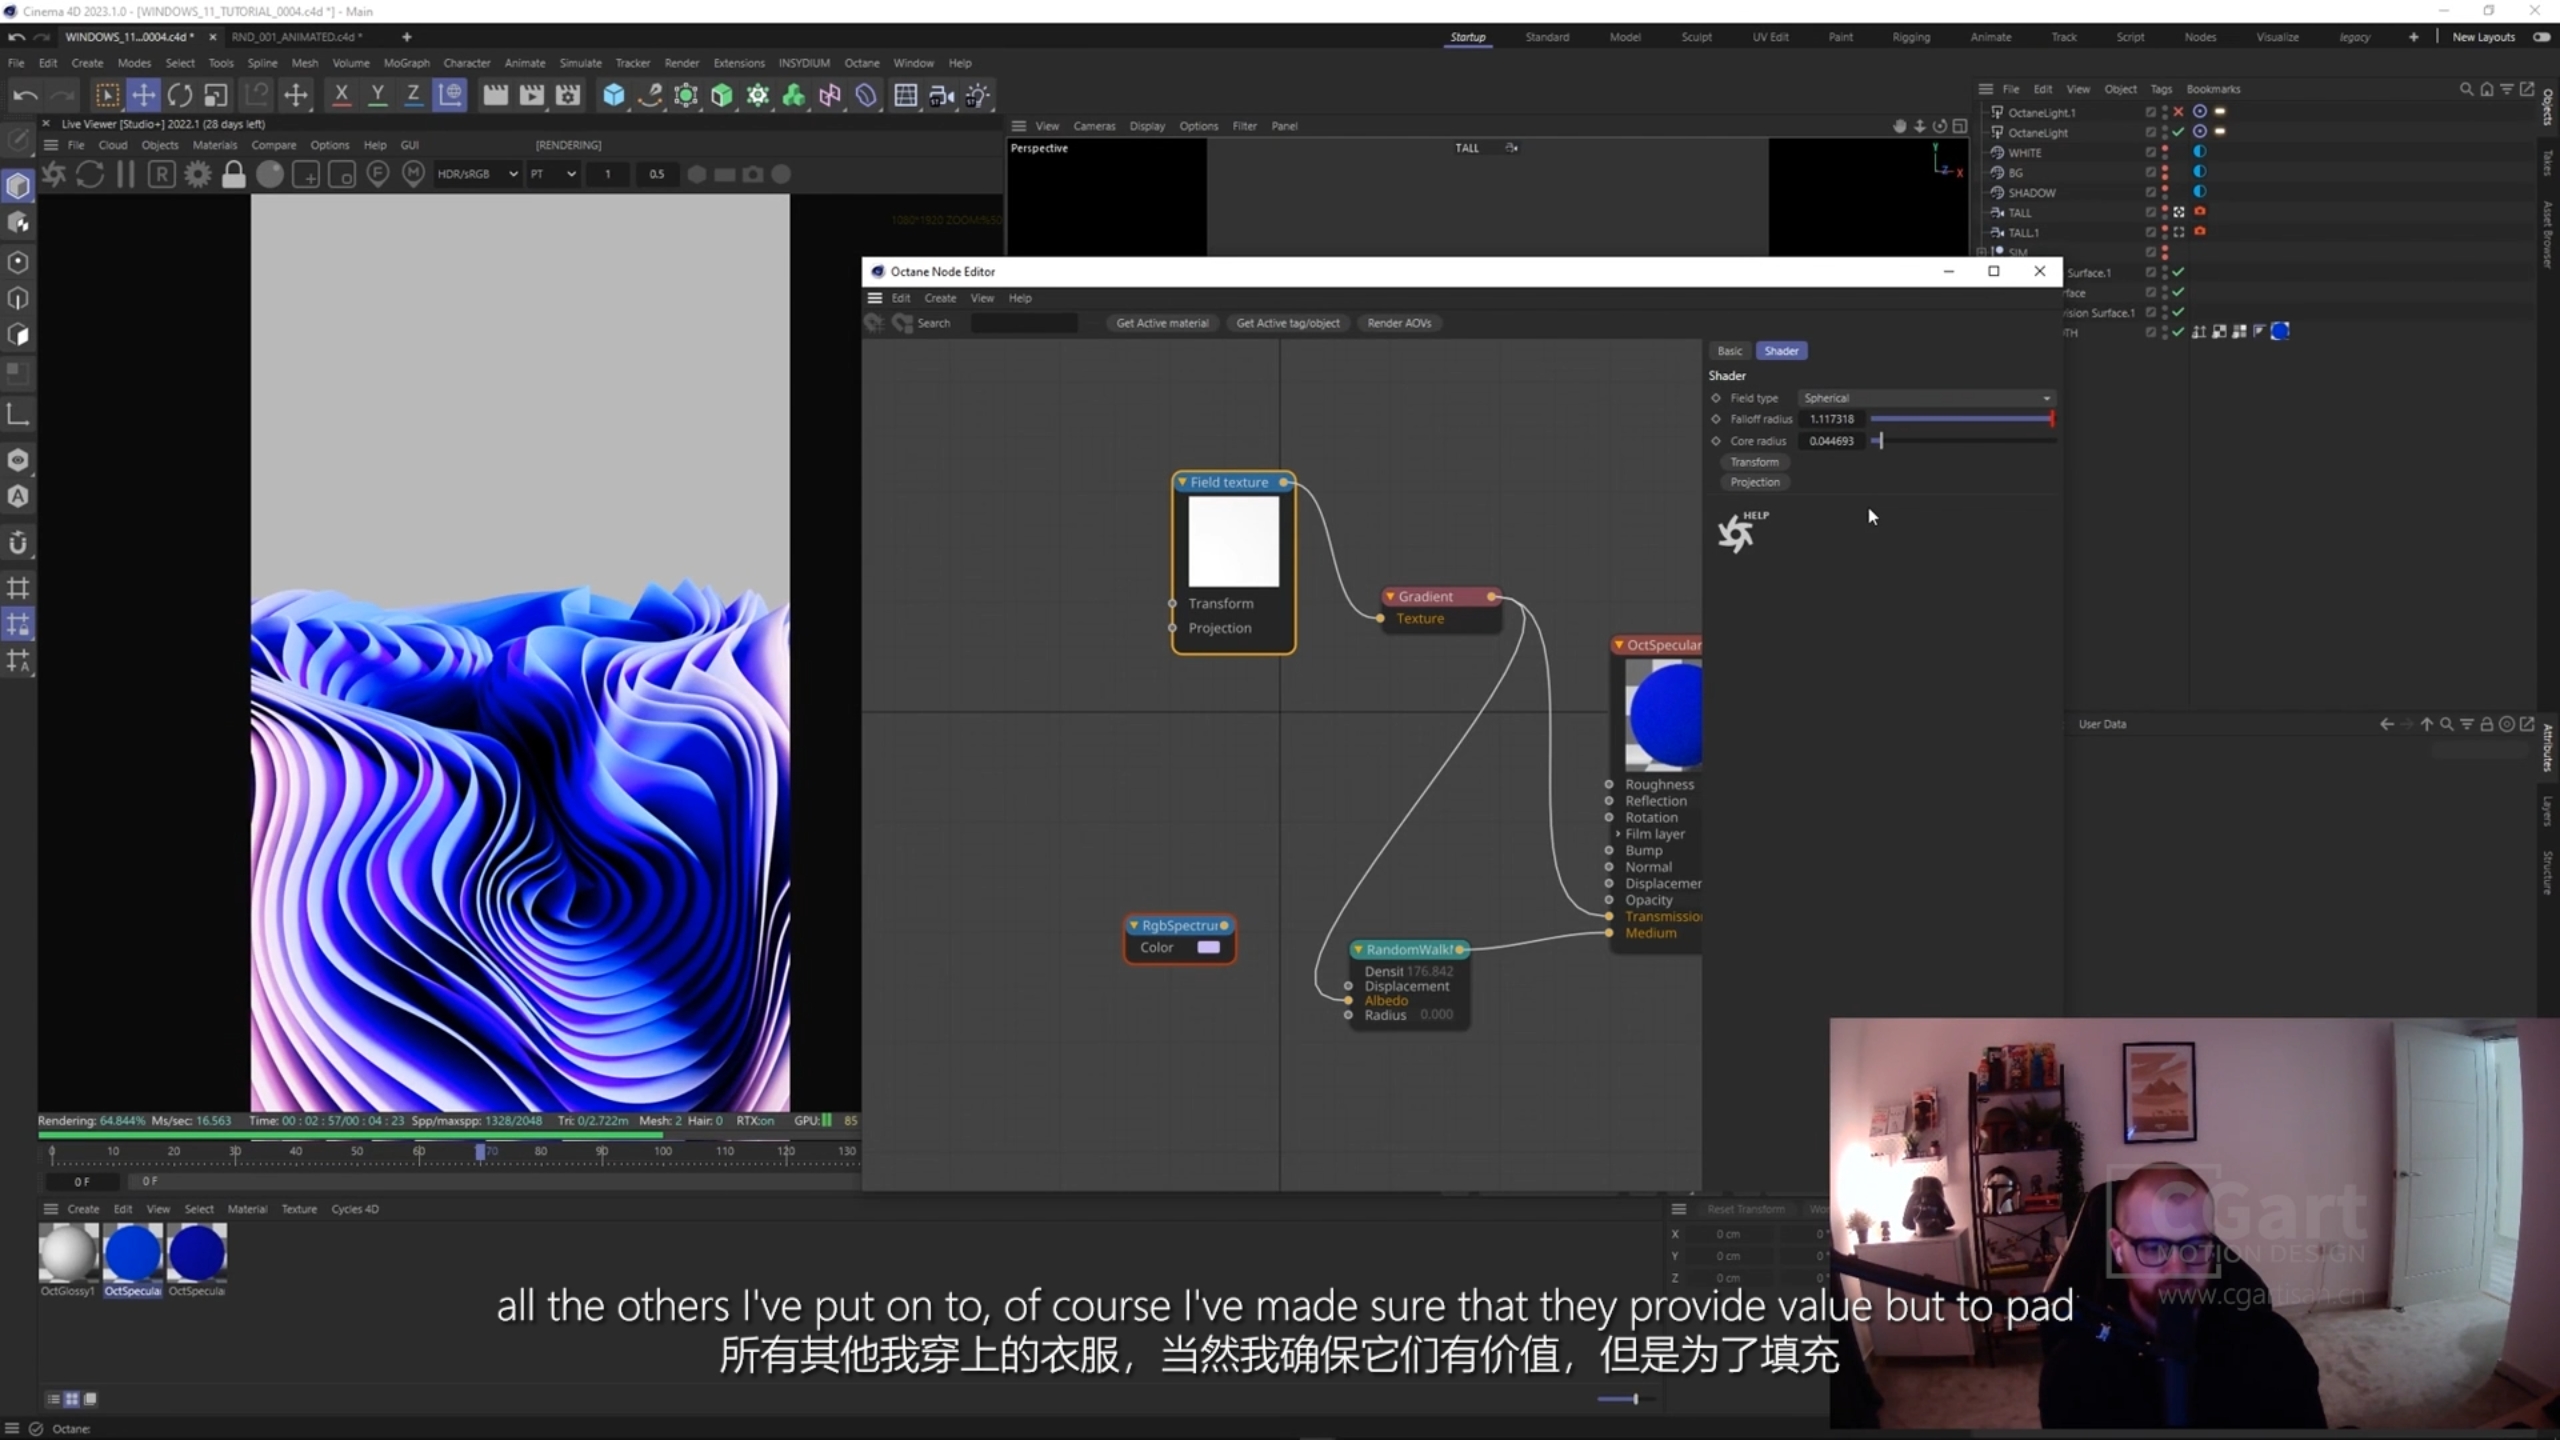Click the material tag on the last object row

(2280, 332)
